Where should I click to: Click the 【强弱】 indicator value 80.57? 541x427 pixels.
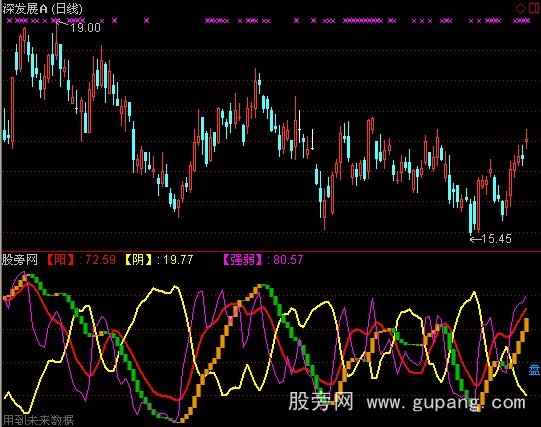point(288,259)
